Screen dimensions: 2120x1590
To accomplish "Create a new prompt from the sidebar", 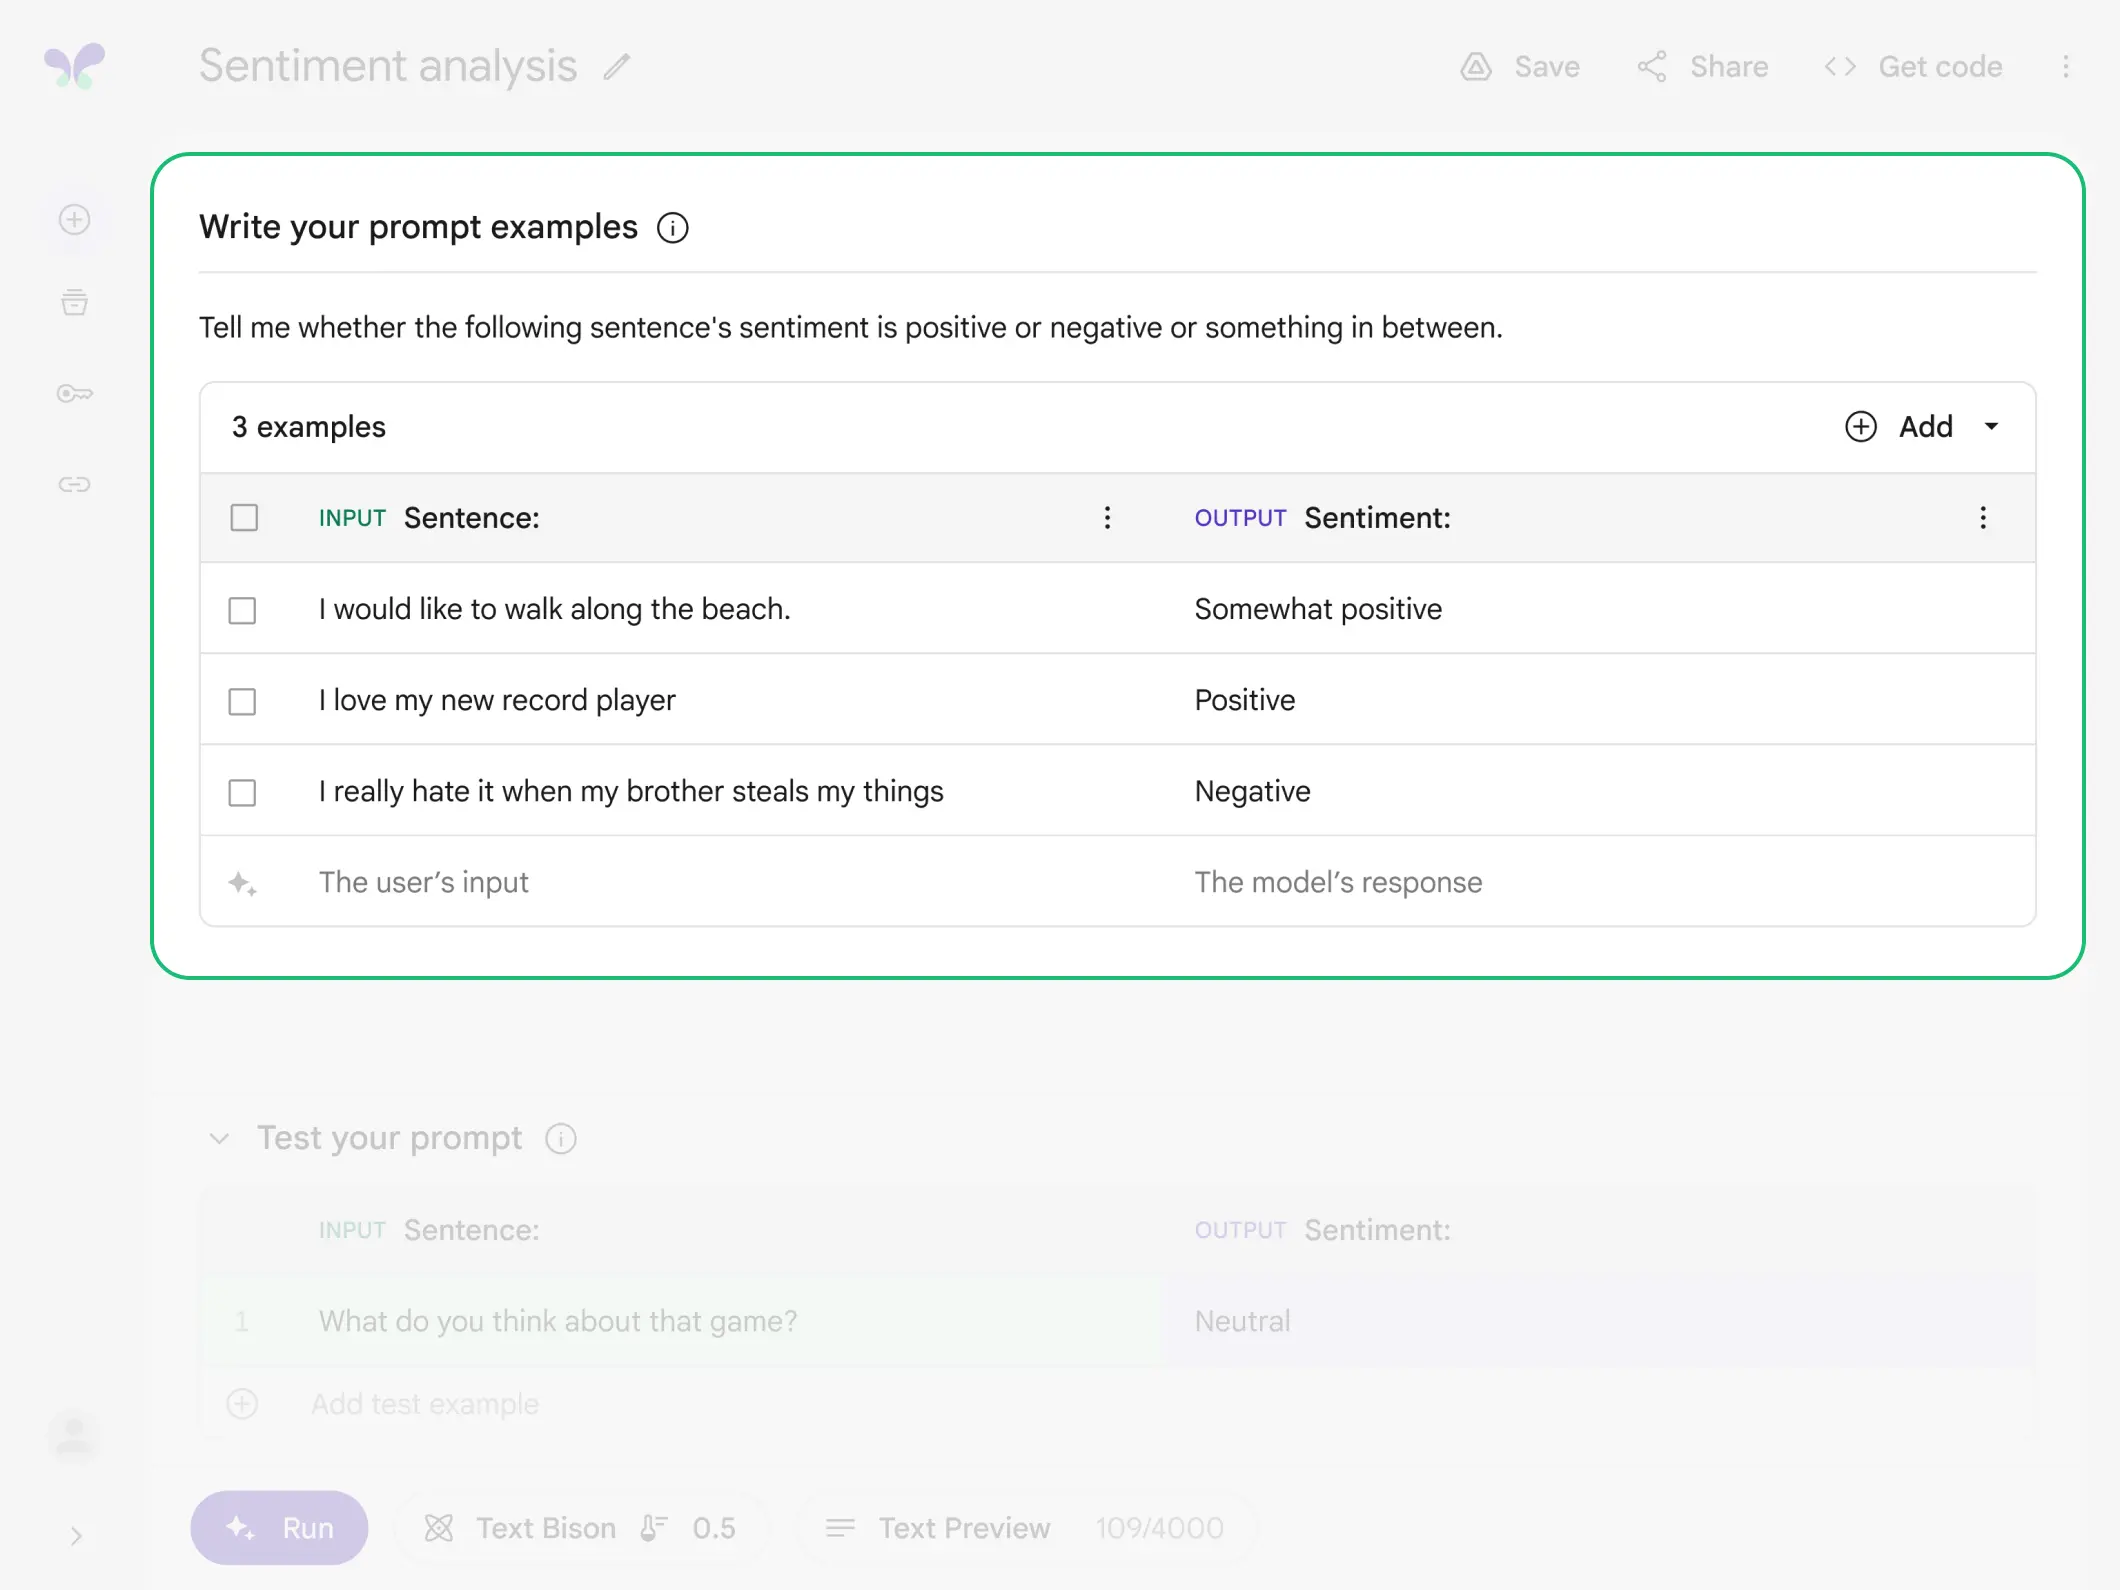I will [x=74, y=220].
